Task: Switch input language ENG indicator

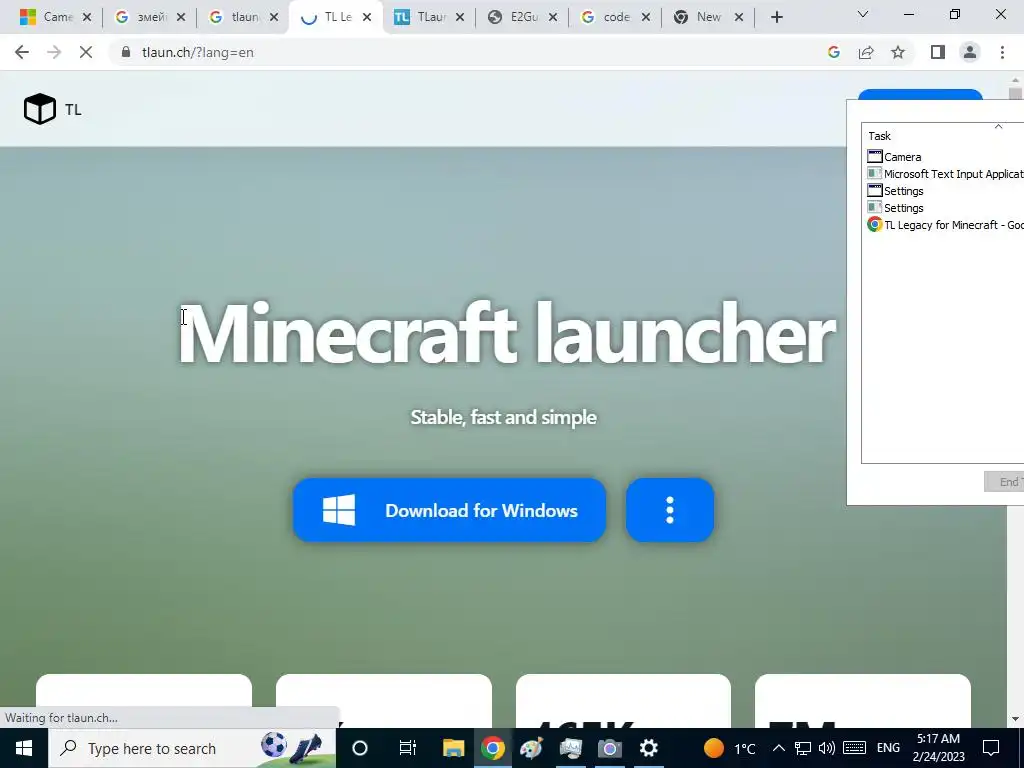Action: 888,748
